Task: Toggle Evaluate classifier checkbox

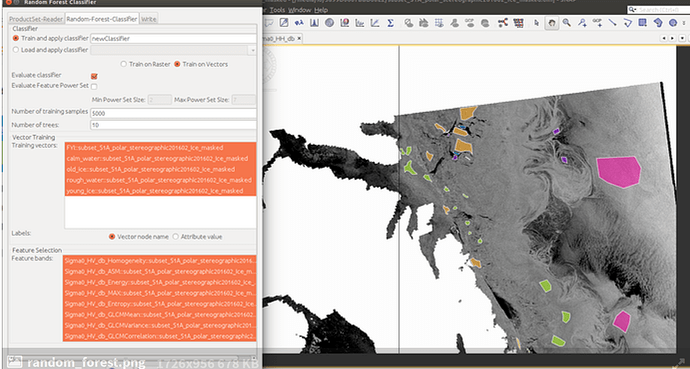Action: [x=94, y=76]
